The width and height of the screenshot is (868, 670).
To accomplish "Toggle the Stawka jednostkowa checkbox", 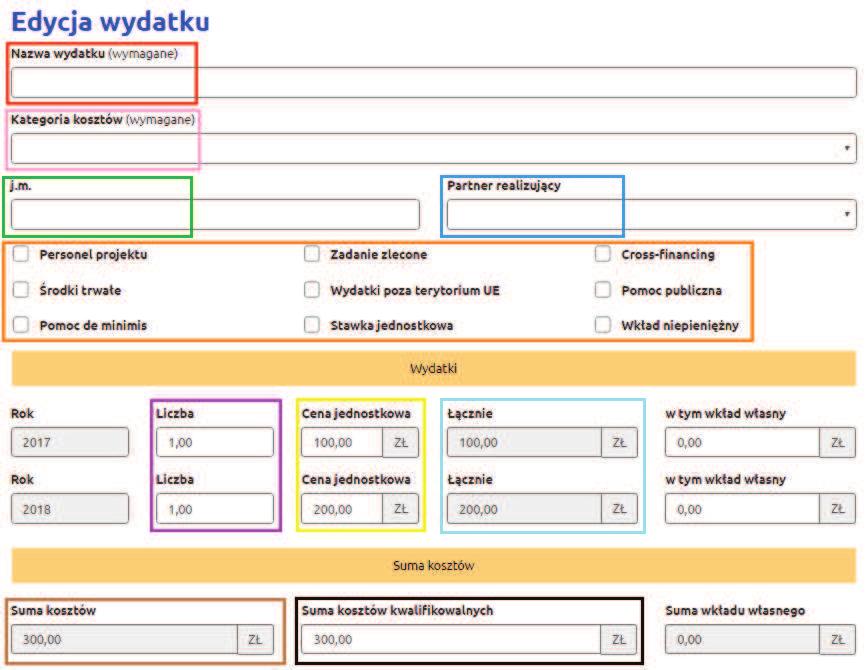I will (x=312, y=324).
